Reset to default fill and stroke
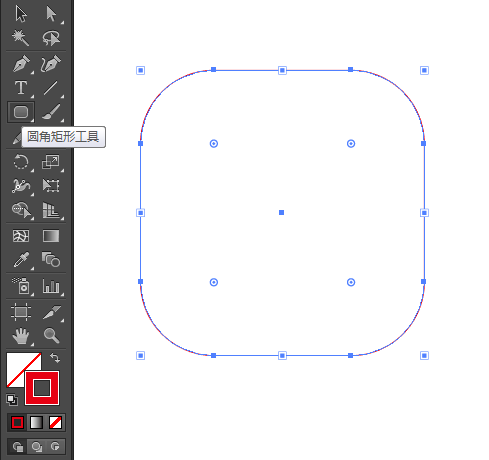The width and height of the screenshot is (489, 460). click(x=12, y=400)
